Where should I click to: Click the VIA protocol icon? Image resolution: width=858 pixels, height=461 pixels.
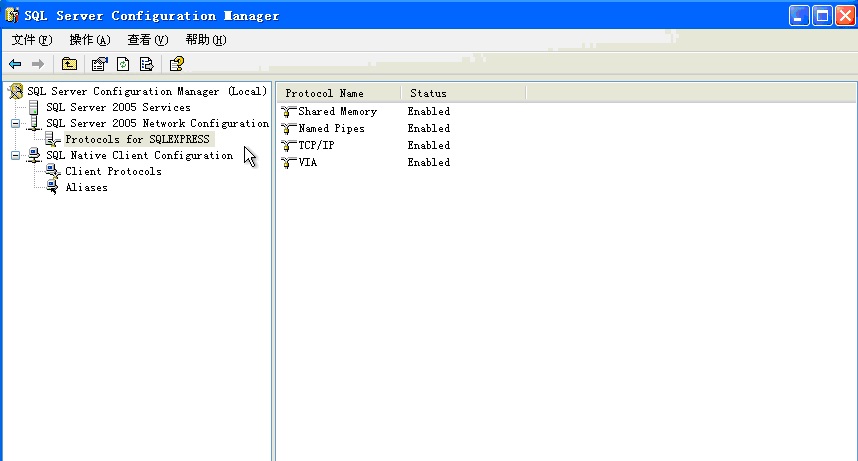[288, 163]
